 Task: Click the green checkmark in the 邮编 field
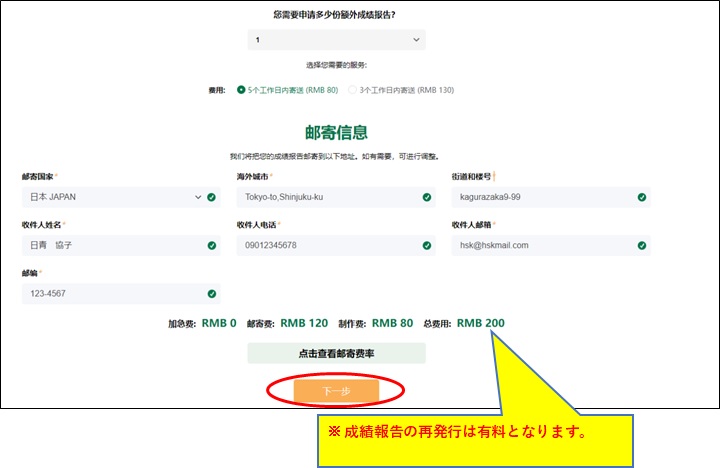pos(212,293)
